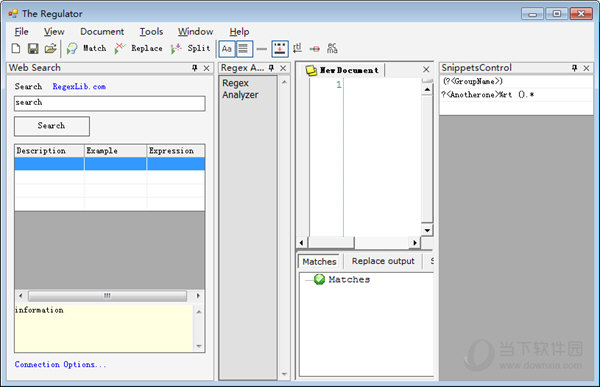Image resolution: width=600 pixels, height=387 pixels.
Task: Select the New Document tab
Action: click(343, 70)
